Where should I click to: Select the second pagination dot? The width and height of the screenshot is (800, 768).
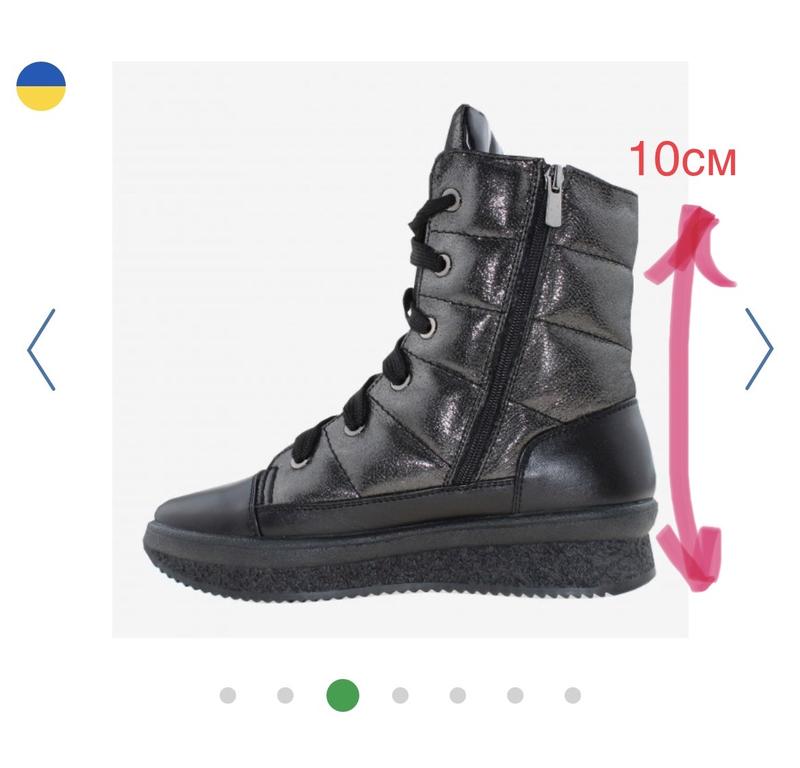tap(285, 695)
